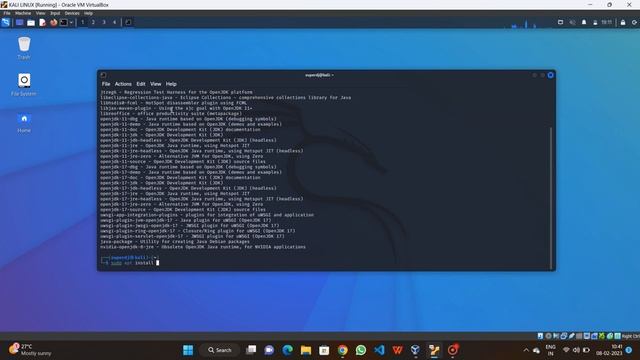Click the VirtualBox shared folders status icon

[579, 336]
